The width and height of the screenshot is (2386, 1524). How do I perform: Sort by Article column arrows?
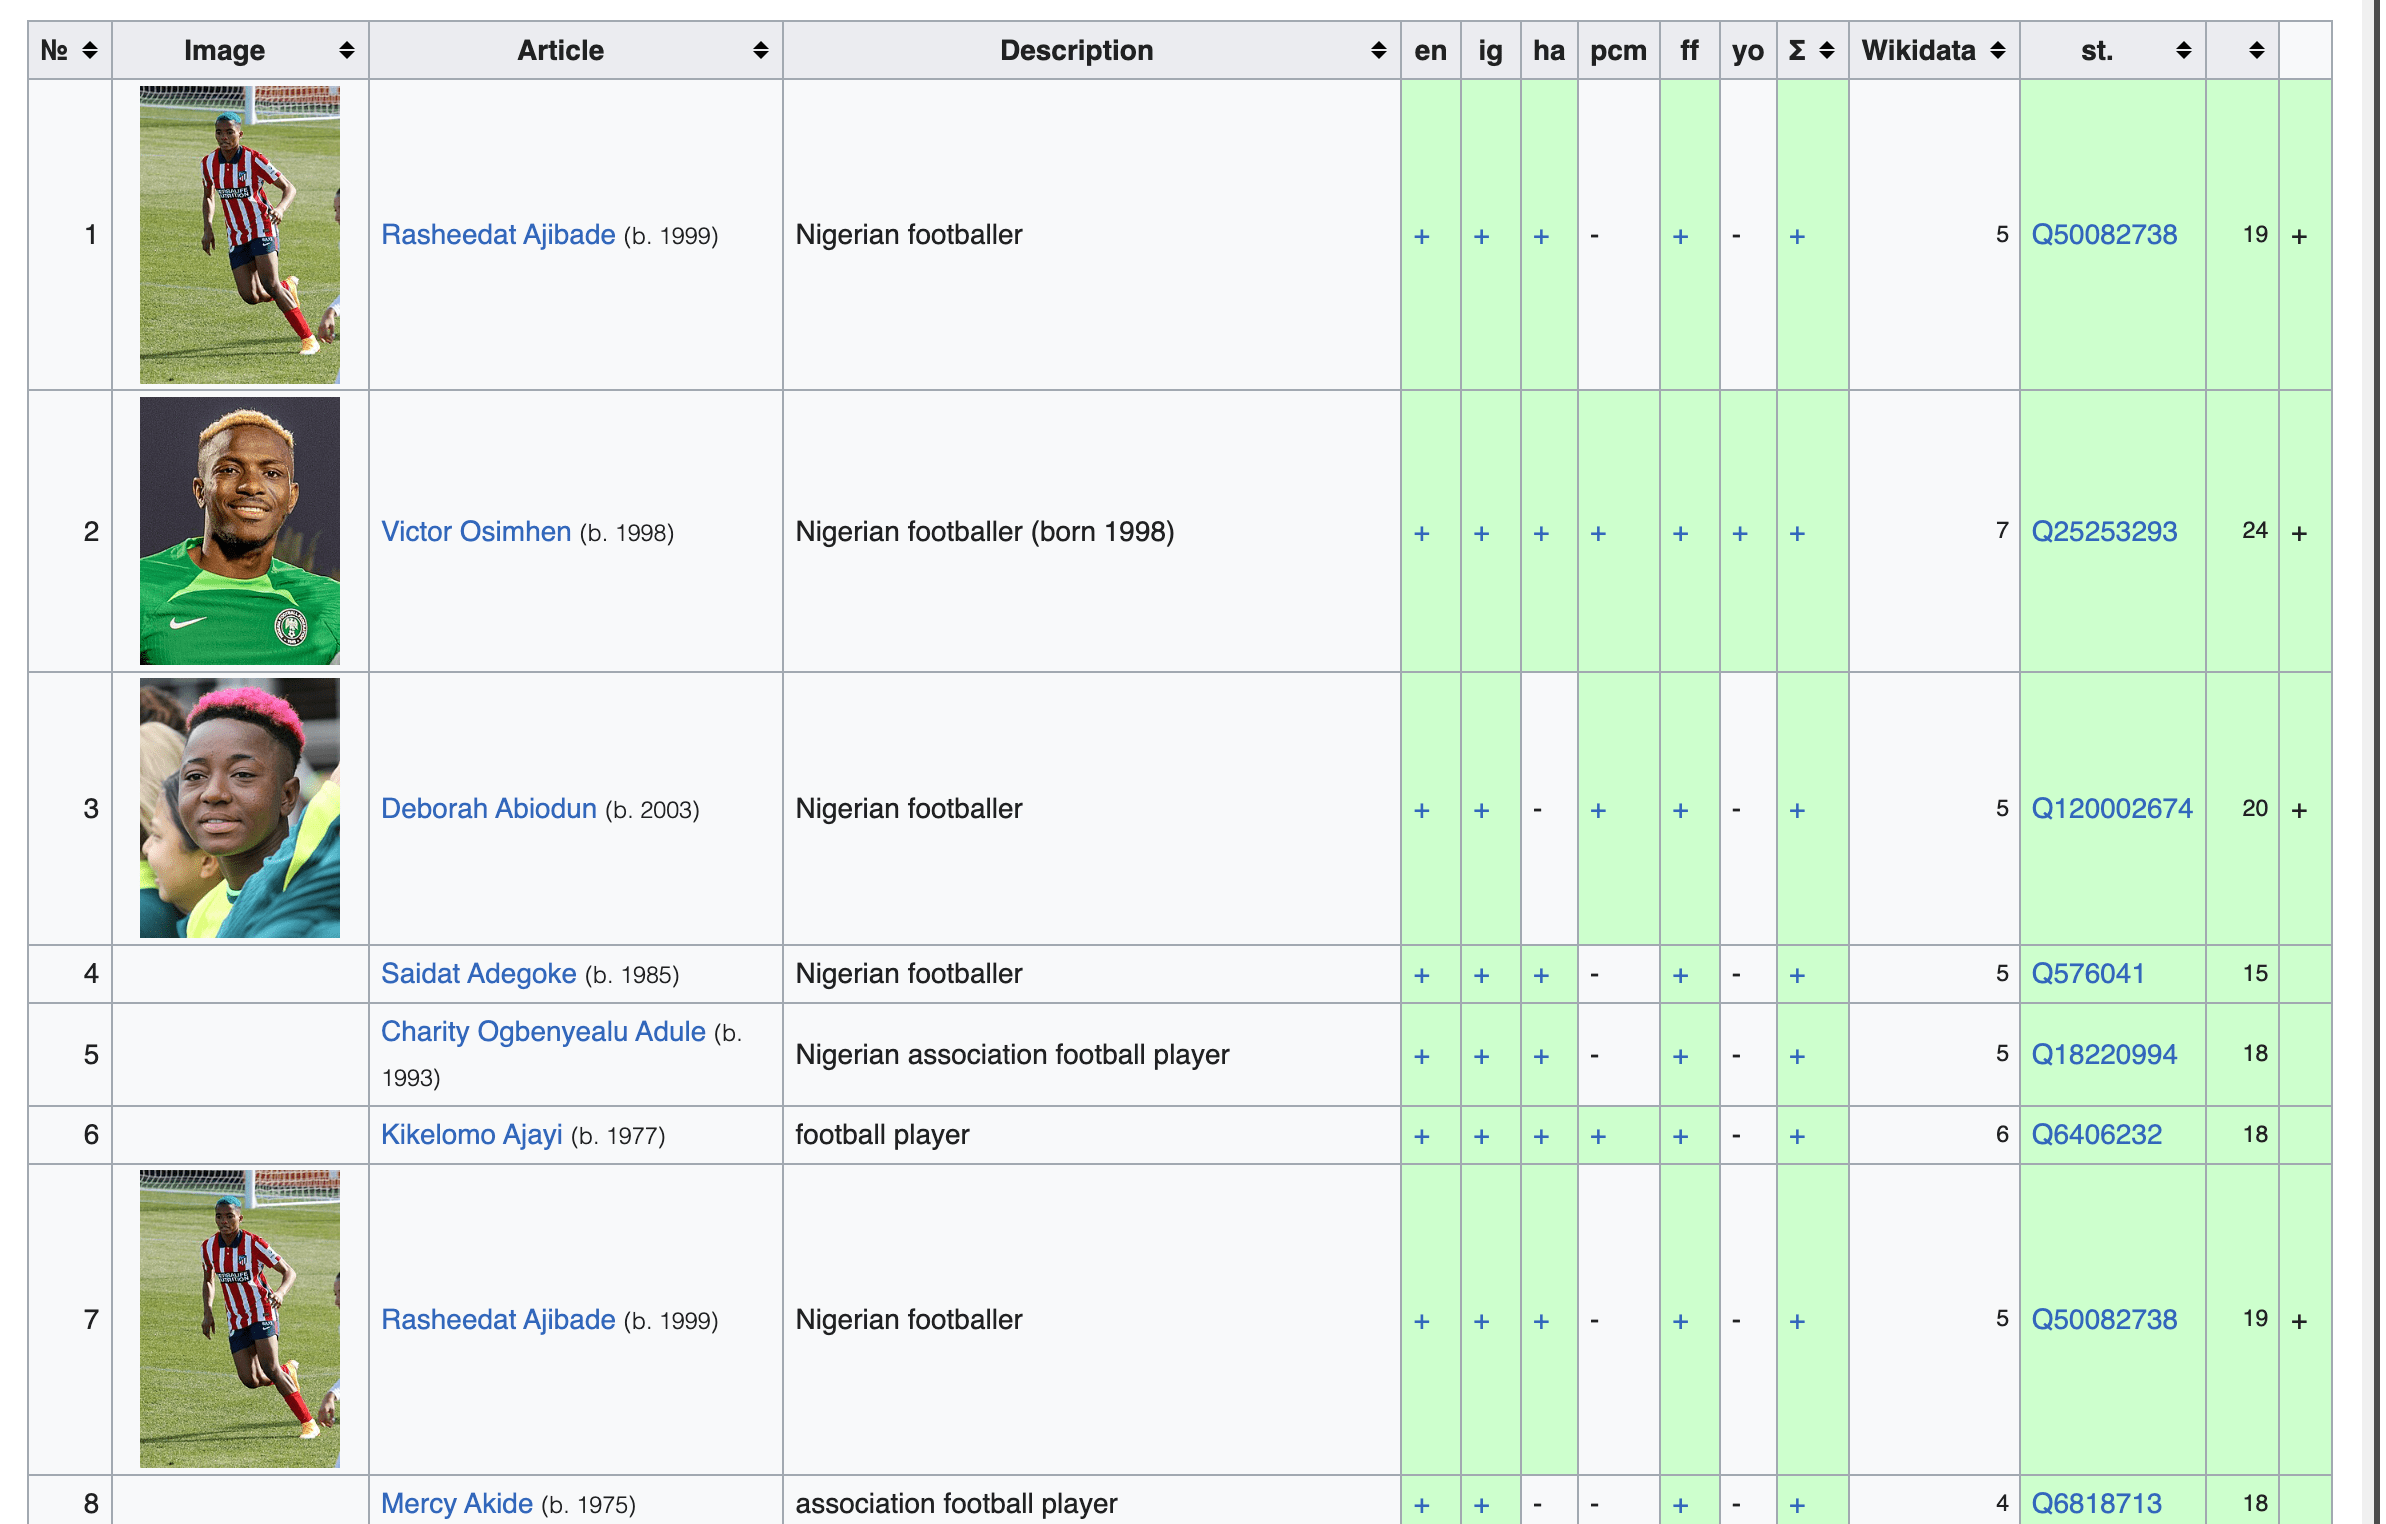pos(760,50)
